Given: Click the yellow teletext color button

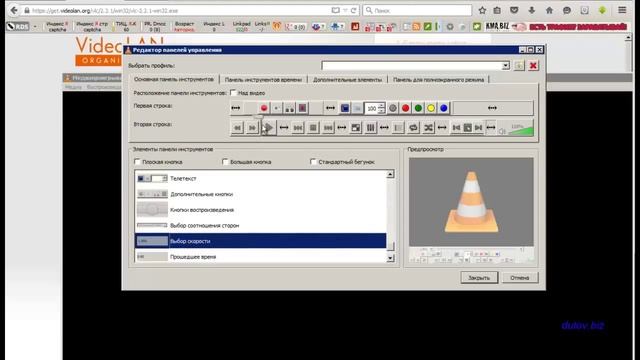Looking at the screenshot, I should point(431,108).
